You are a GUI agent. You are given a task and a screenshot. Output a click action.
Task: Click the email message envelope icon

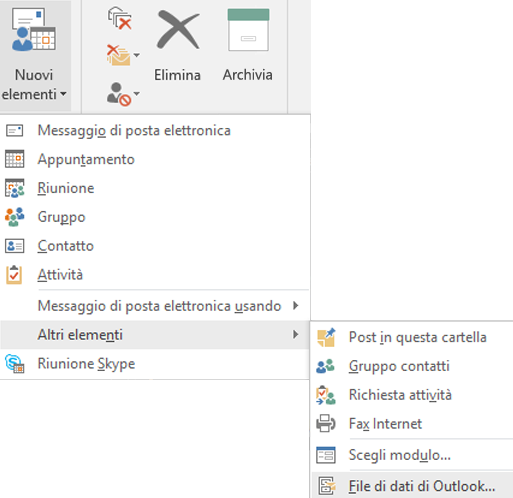pyautogui.click(x=14, y=130)
